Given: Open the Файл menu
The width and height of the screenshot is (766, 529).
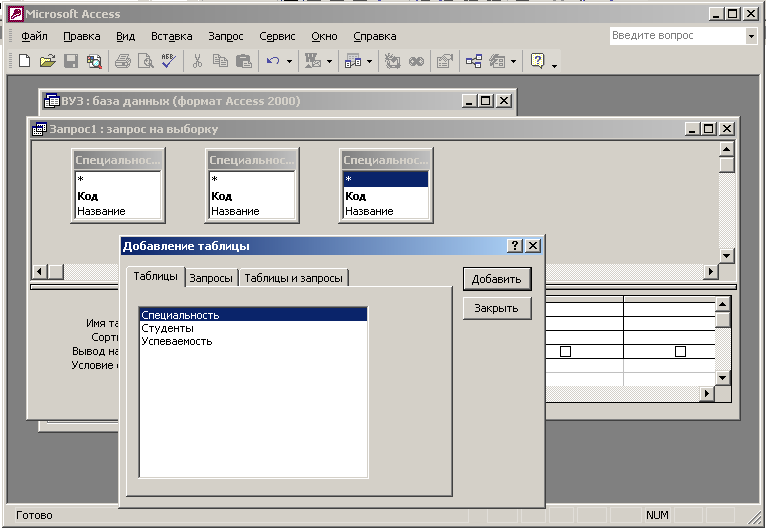Looking at the screenshot, I should (34, 36).
